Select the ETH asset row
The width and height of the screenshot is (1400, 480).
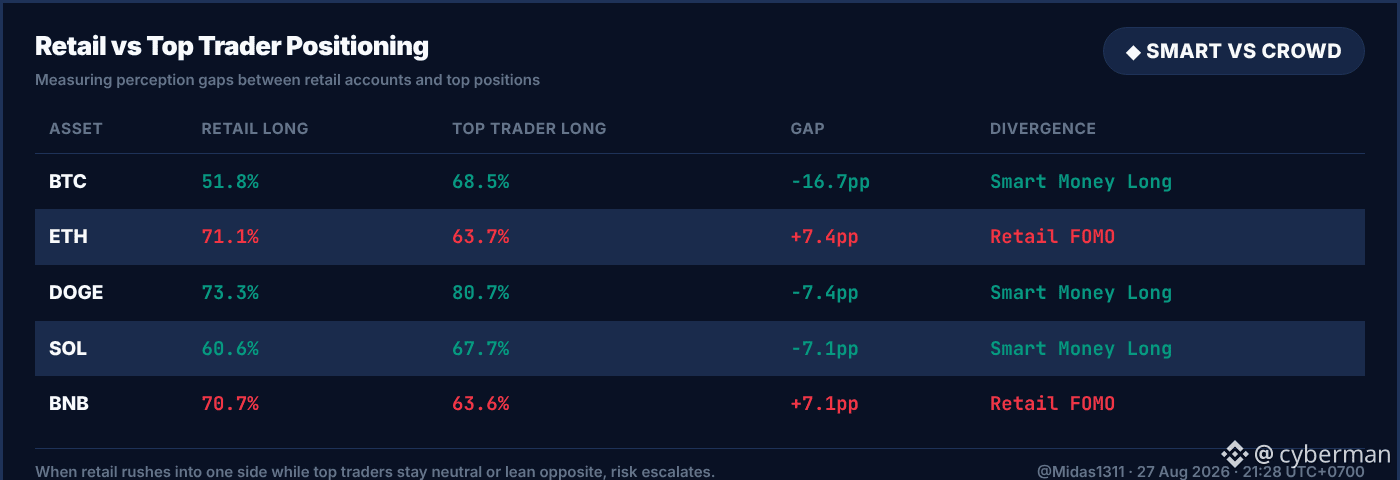click(x=700, y=237)
